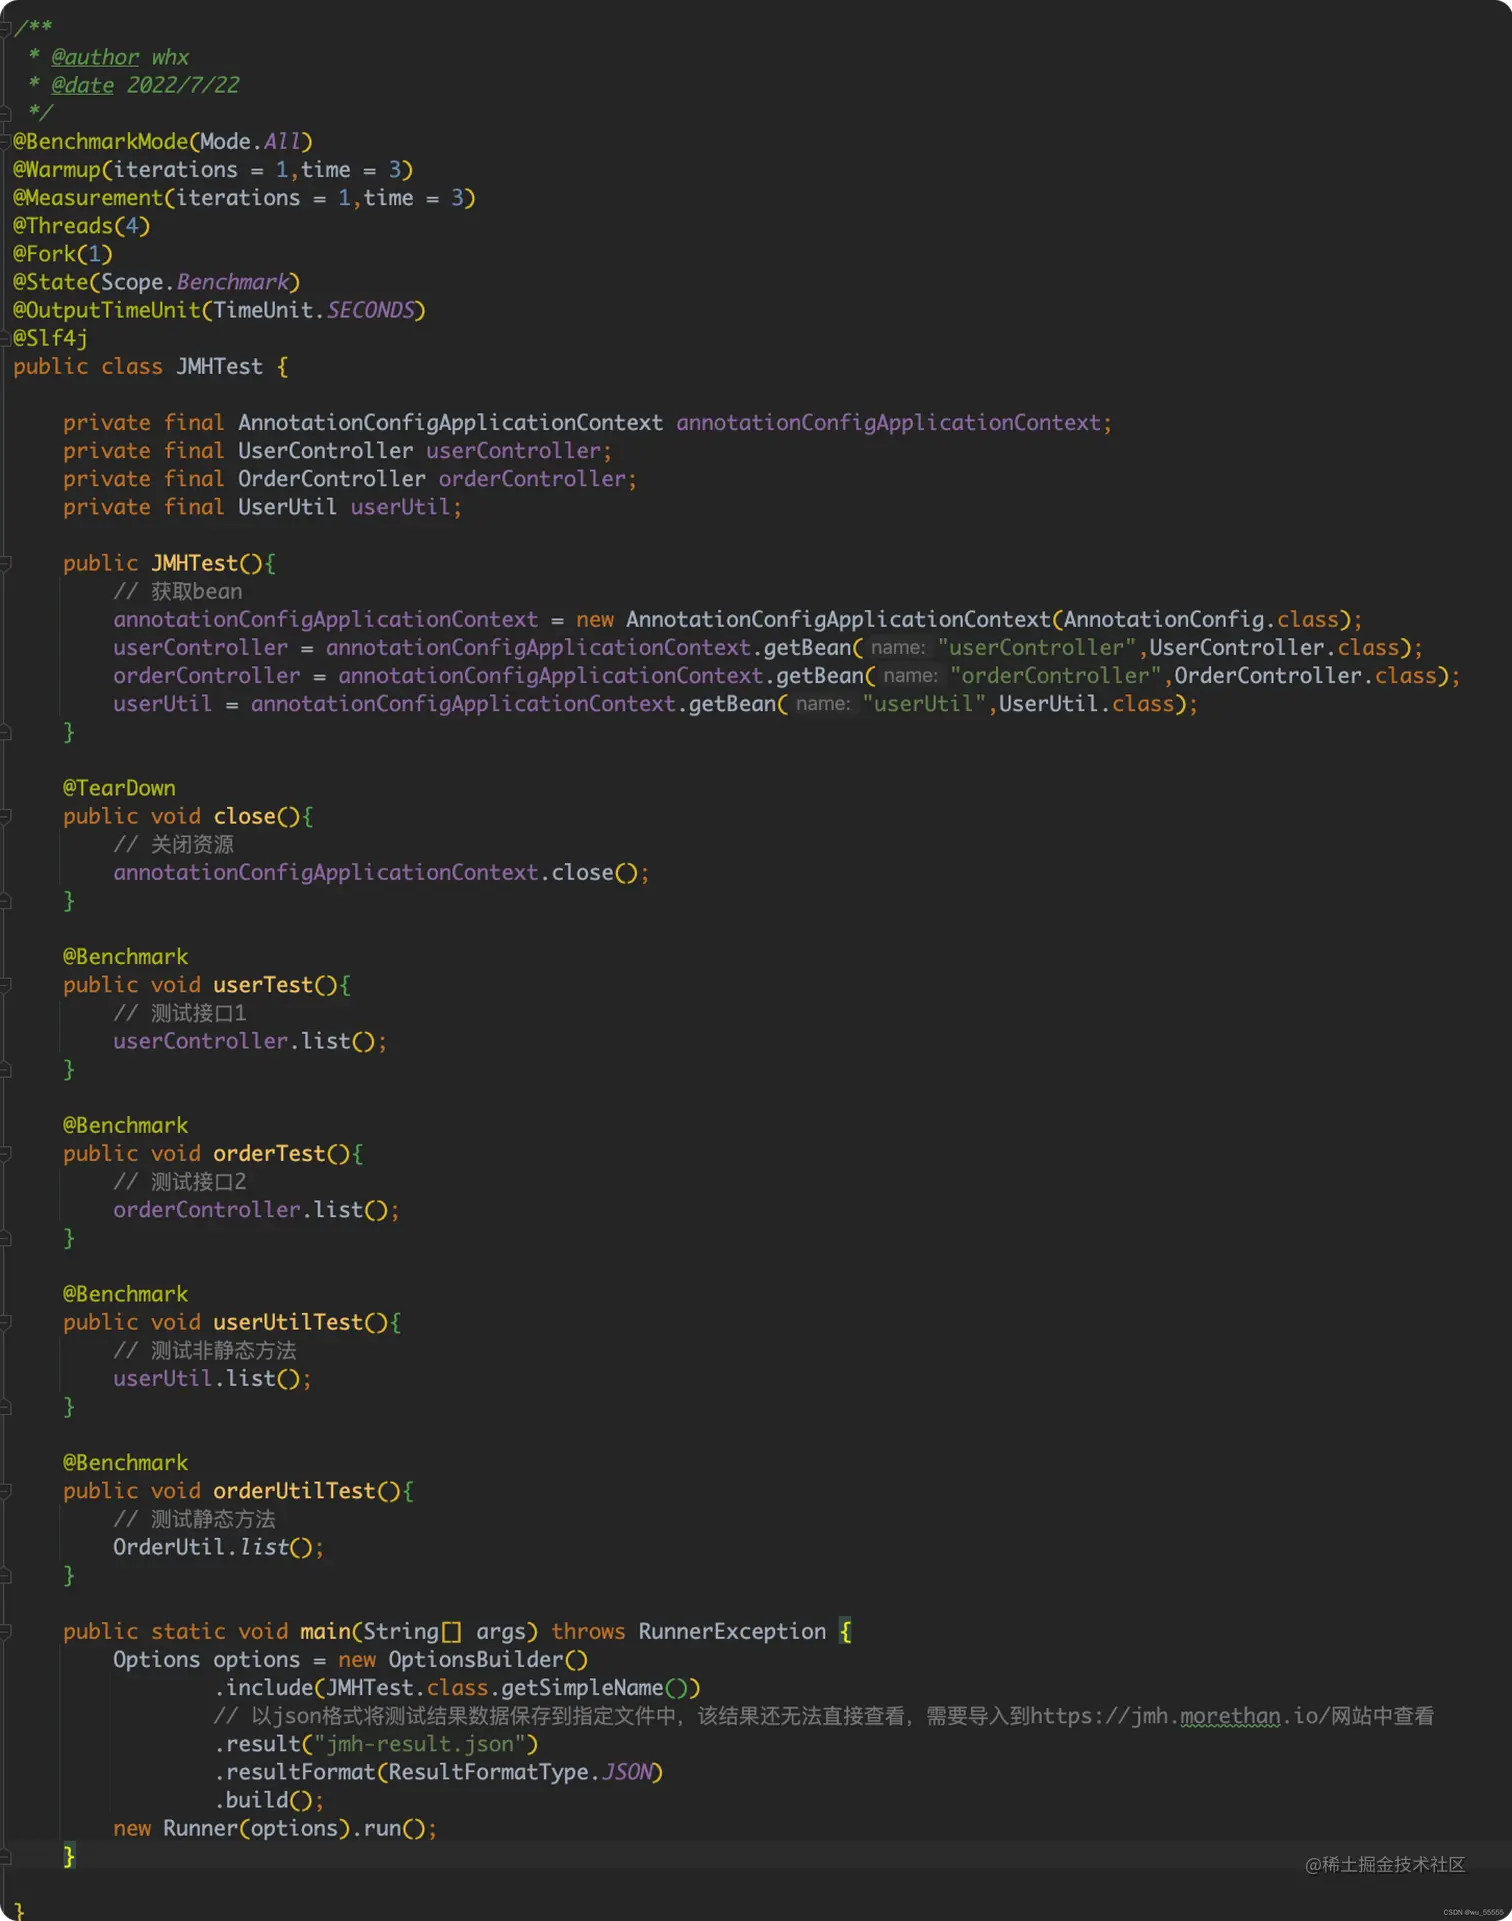Click userUtil in its field declaration
The width and height of the screenshot is (1512, 1921).
pos(400,507)
